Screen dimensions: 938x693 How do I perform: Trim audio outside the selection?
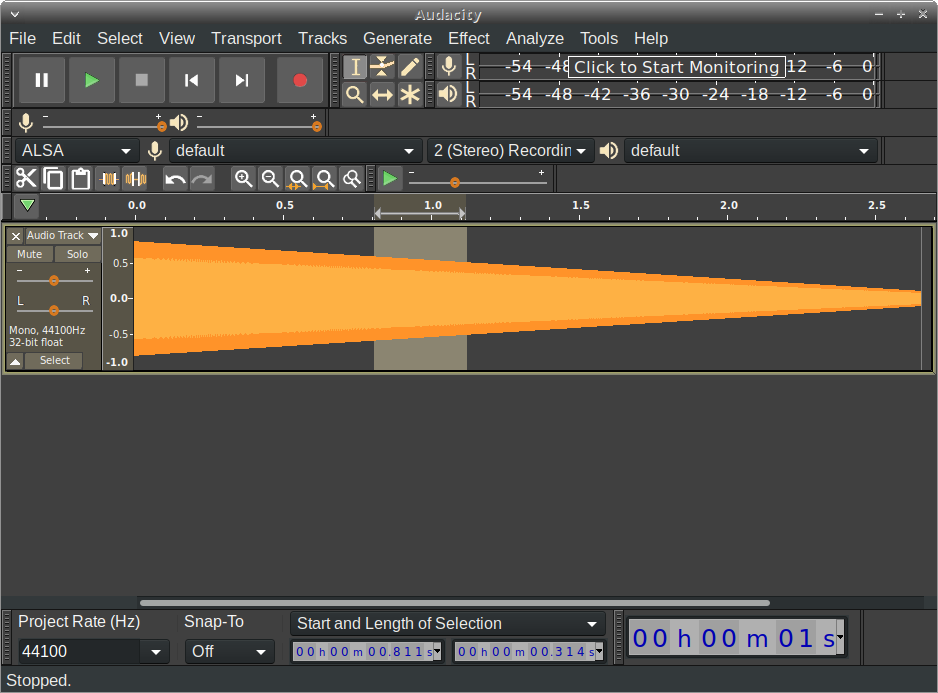click(x=108, y=177)
